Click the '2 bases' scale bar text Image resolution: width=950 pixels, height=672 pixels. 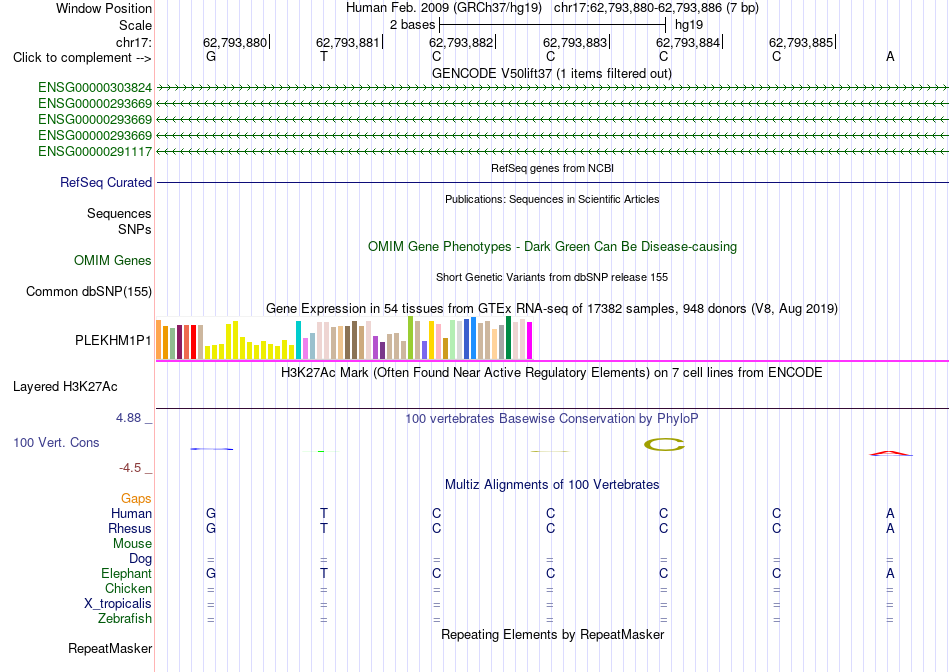(x=412, y=25)
